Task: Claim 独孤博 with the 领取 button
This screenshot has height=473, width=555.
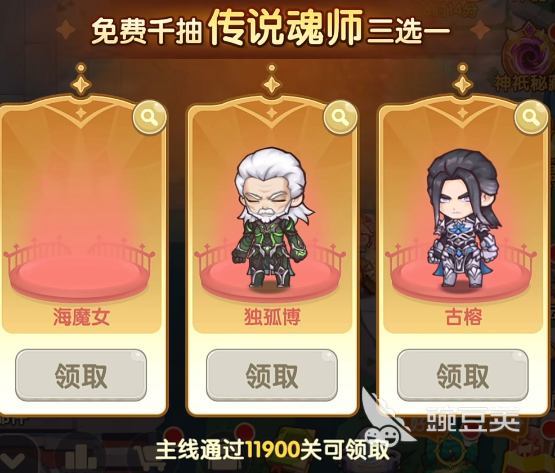Action: 272,375
